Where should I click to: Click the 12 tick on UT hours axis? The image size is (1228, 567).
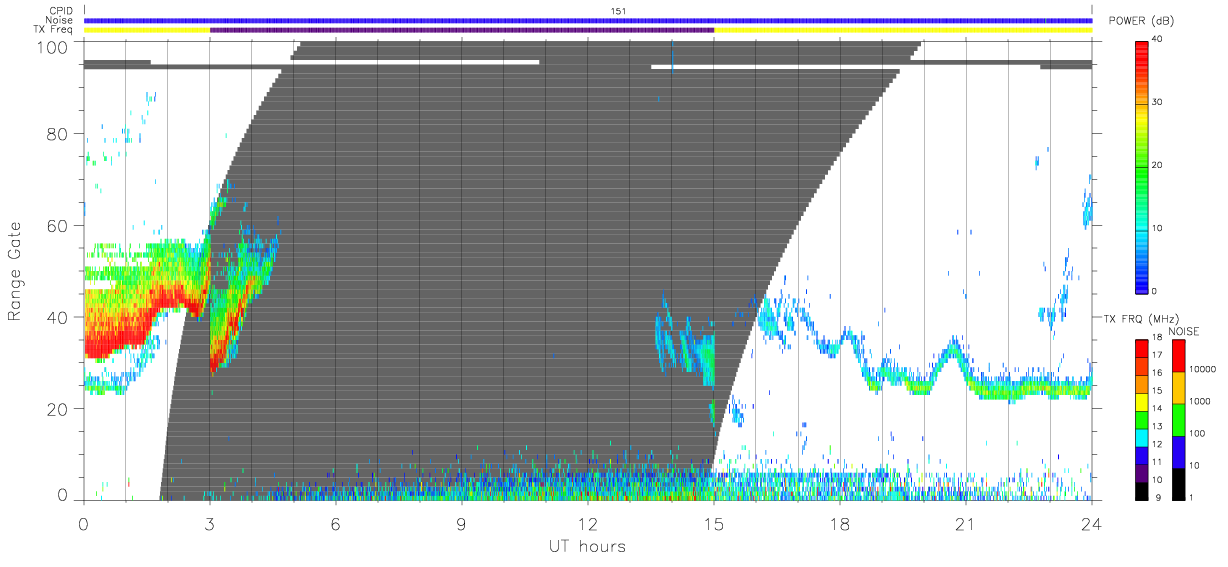[x=588, y=522]
